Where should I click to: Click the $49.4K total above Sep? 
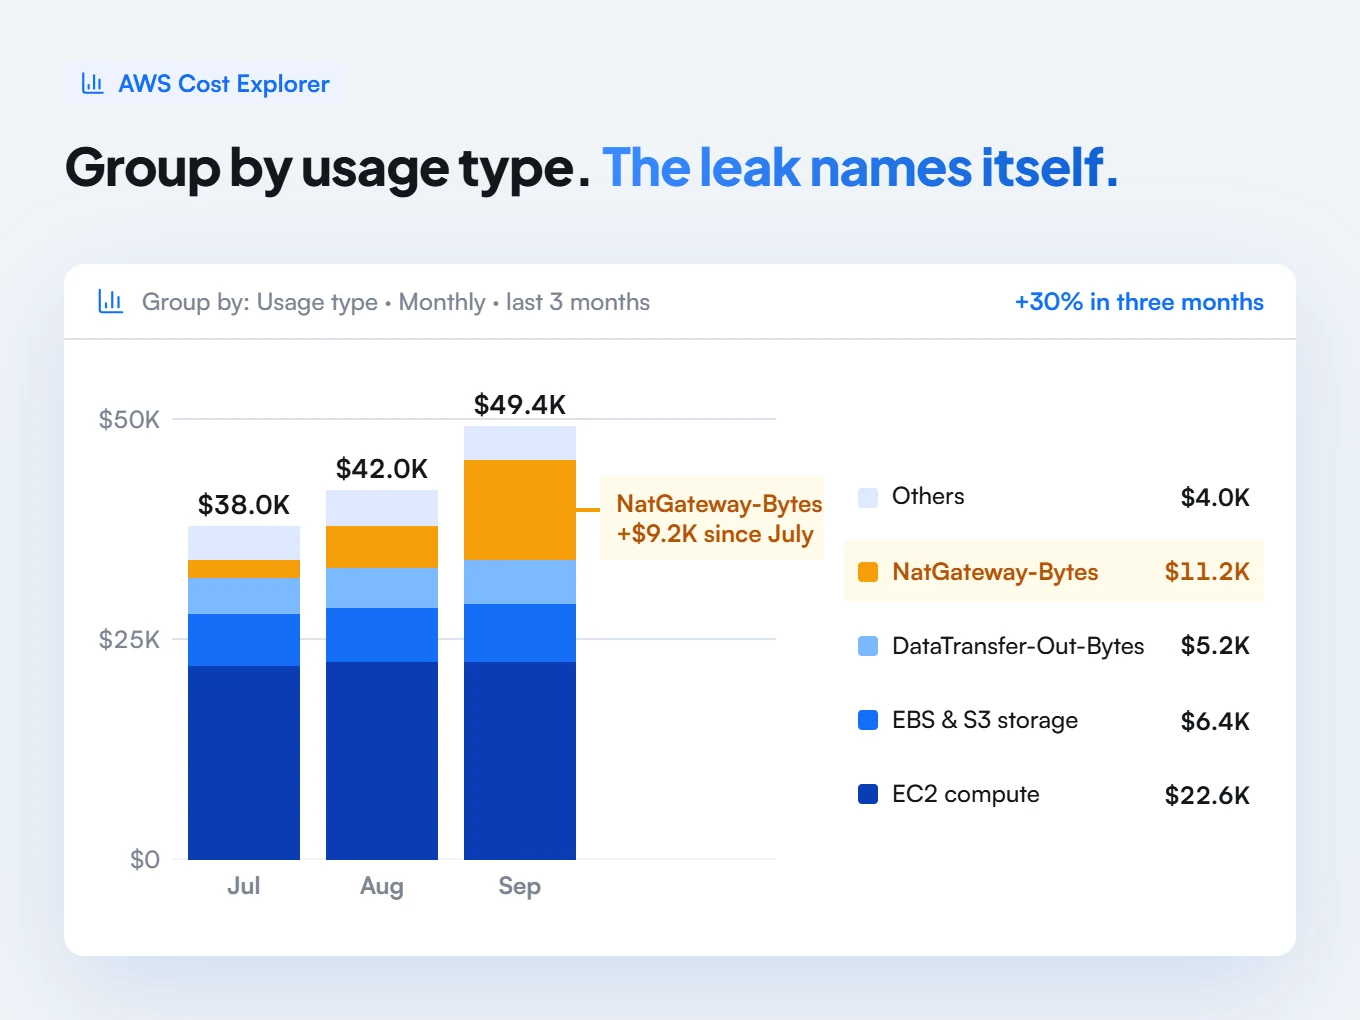[x=520, y=405]
